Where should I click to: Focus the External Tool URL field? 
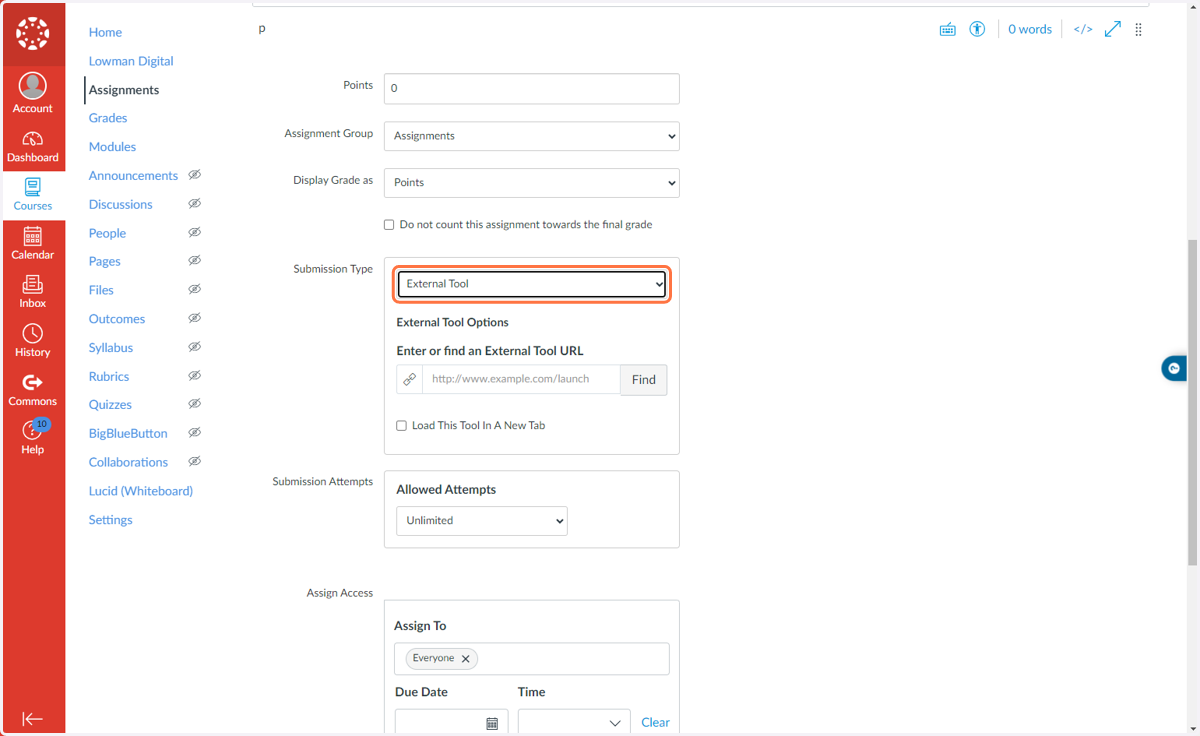pos(521,380)
